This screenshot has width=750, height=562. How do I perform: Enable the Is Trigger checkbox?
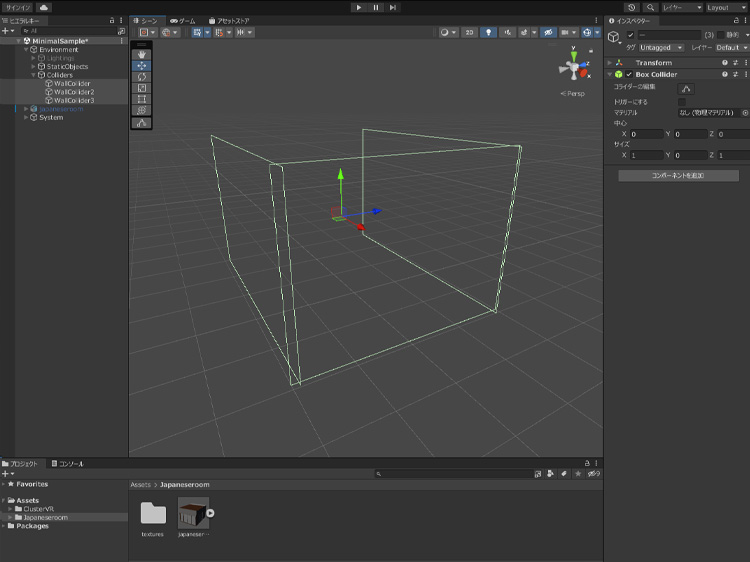tap(682, 101)
